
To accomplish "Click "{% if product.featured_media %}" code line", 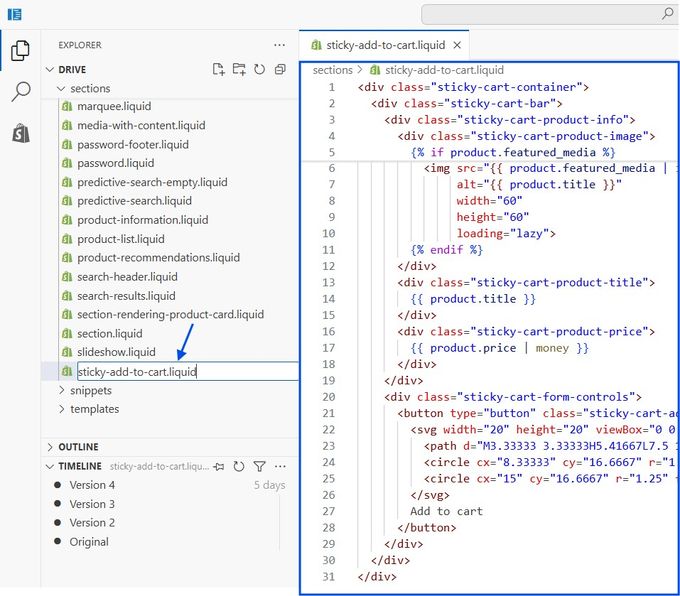I will pyautogui.click(x=513, y=152).
